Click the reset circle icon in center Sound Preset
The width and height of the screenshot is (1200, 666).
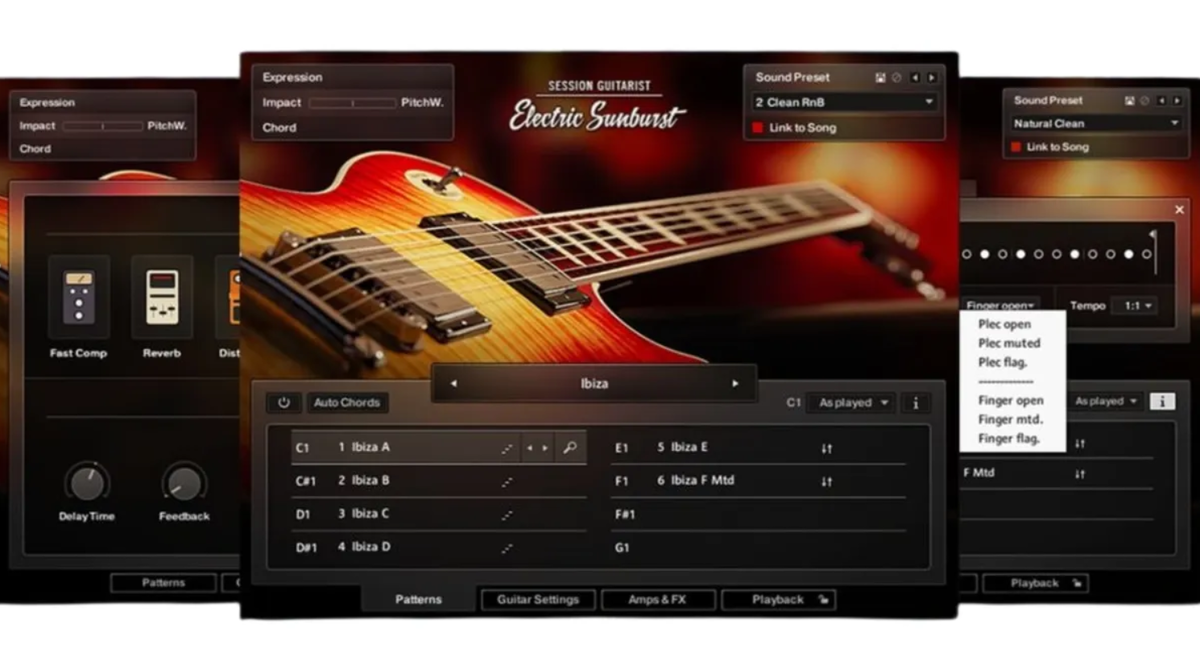pos(896,77)
